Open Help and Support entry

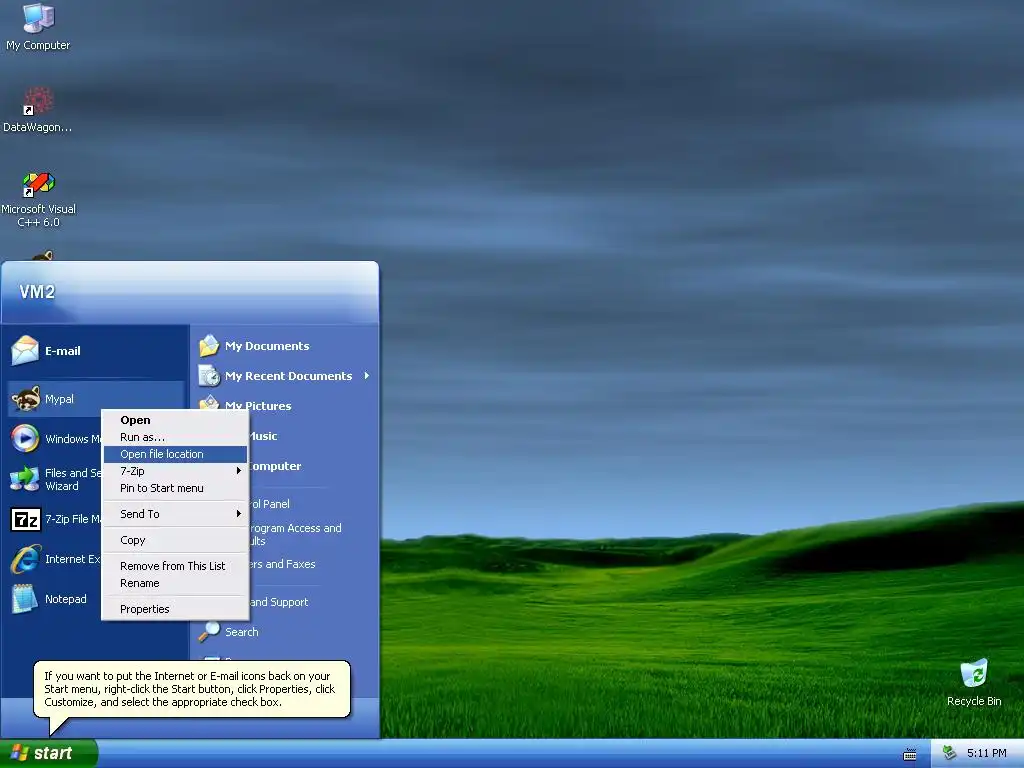(x=279, y=601)
